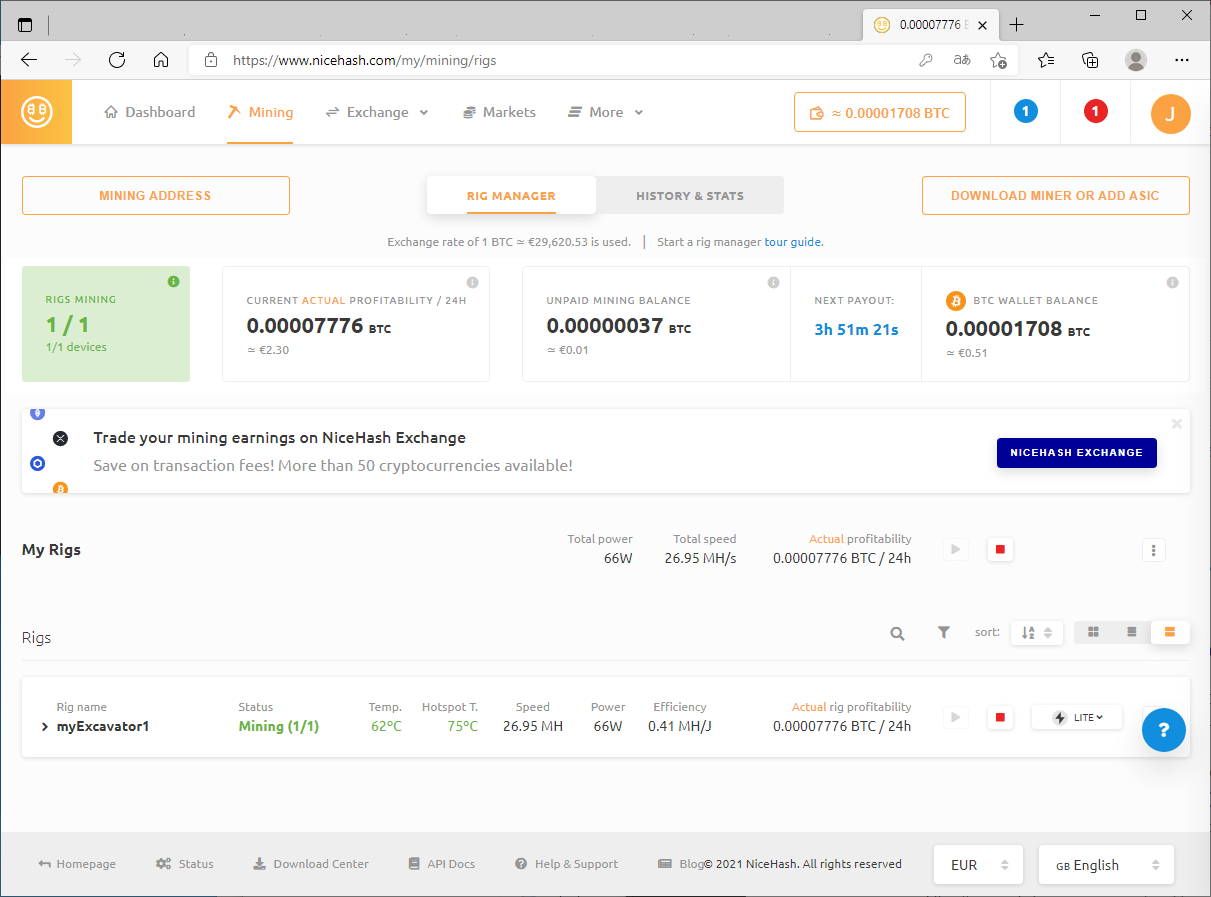The height and width of the screenshot is (897, 1211).
Task: Show info for BTC Wallet Balance
Action: point(1172,283)
